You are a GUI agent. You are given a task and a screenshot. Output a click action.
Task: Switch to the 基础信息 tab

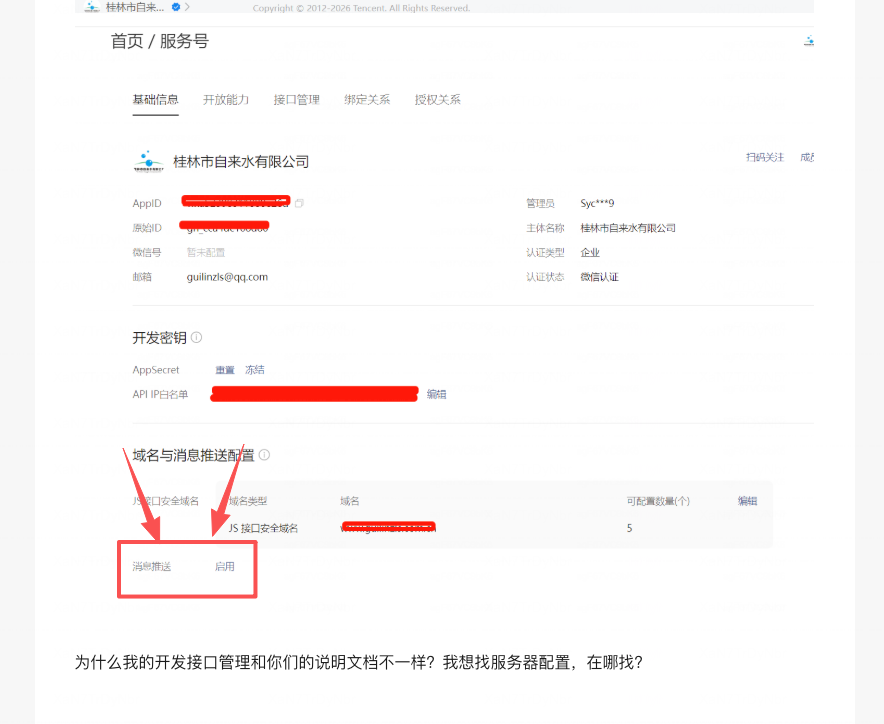pyautogui.click(x=156, y=100)
